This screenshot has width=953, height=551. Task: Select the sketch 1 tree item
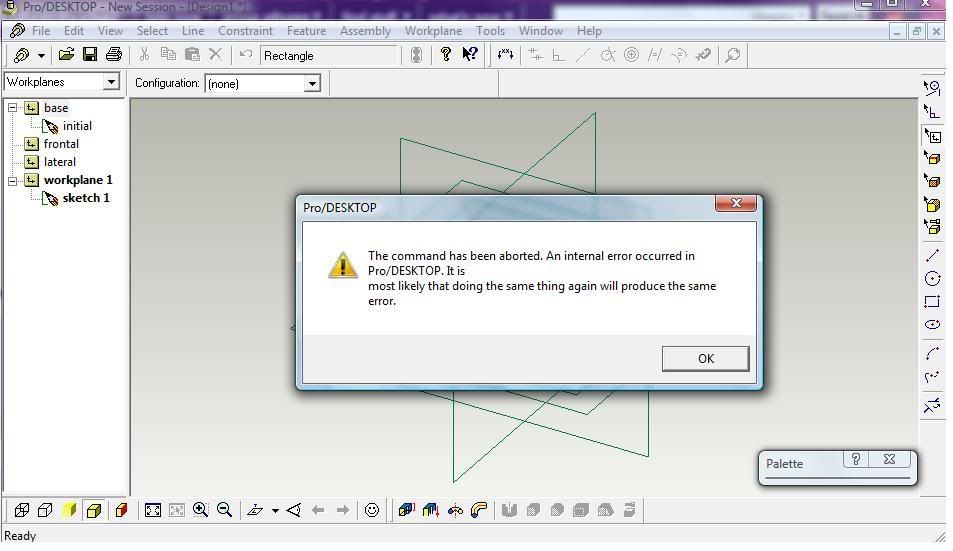[x=86, y=198]
